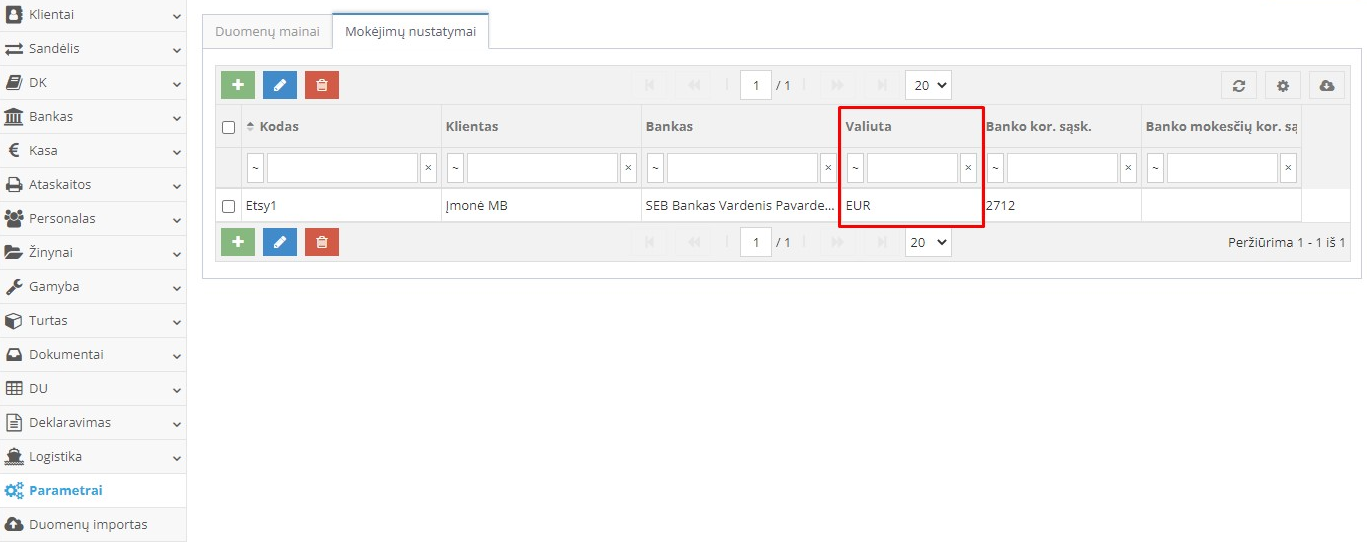This screenshot has height=542, width=1367.
Task: Clear the Valiuta filter with its x button
Action: 968,168
